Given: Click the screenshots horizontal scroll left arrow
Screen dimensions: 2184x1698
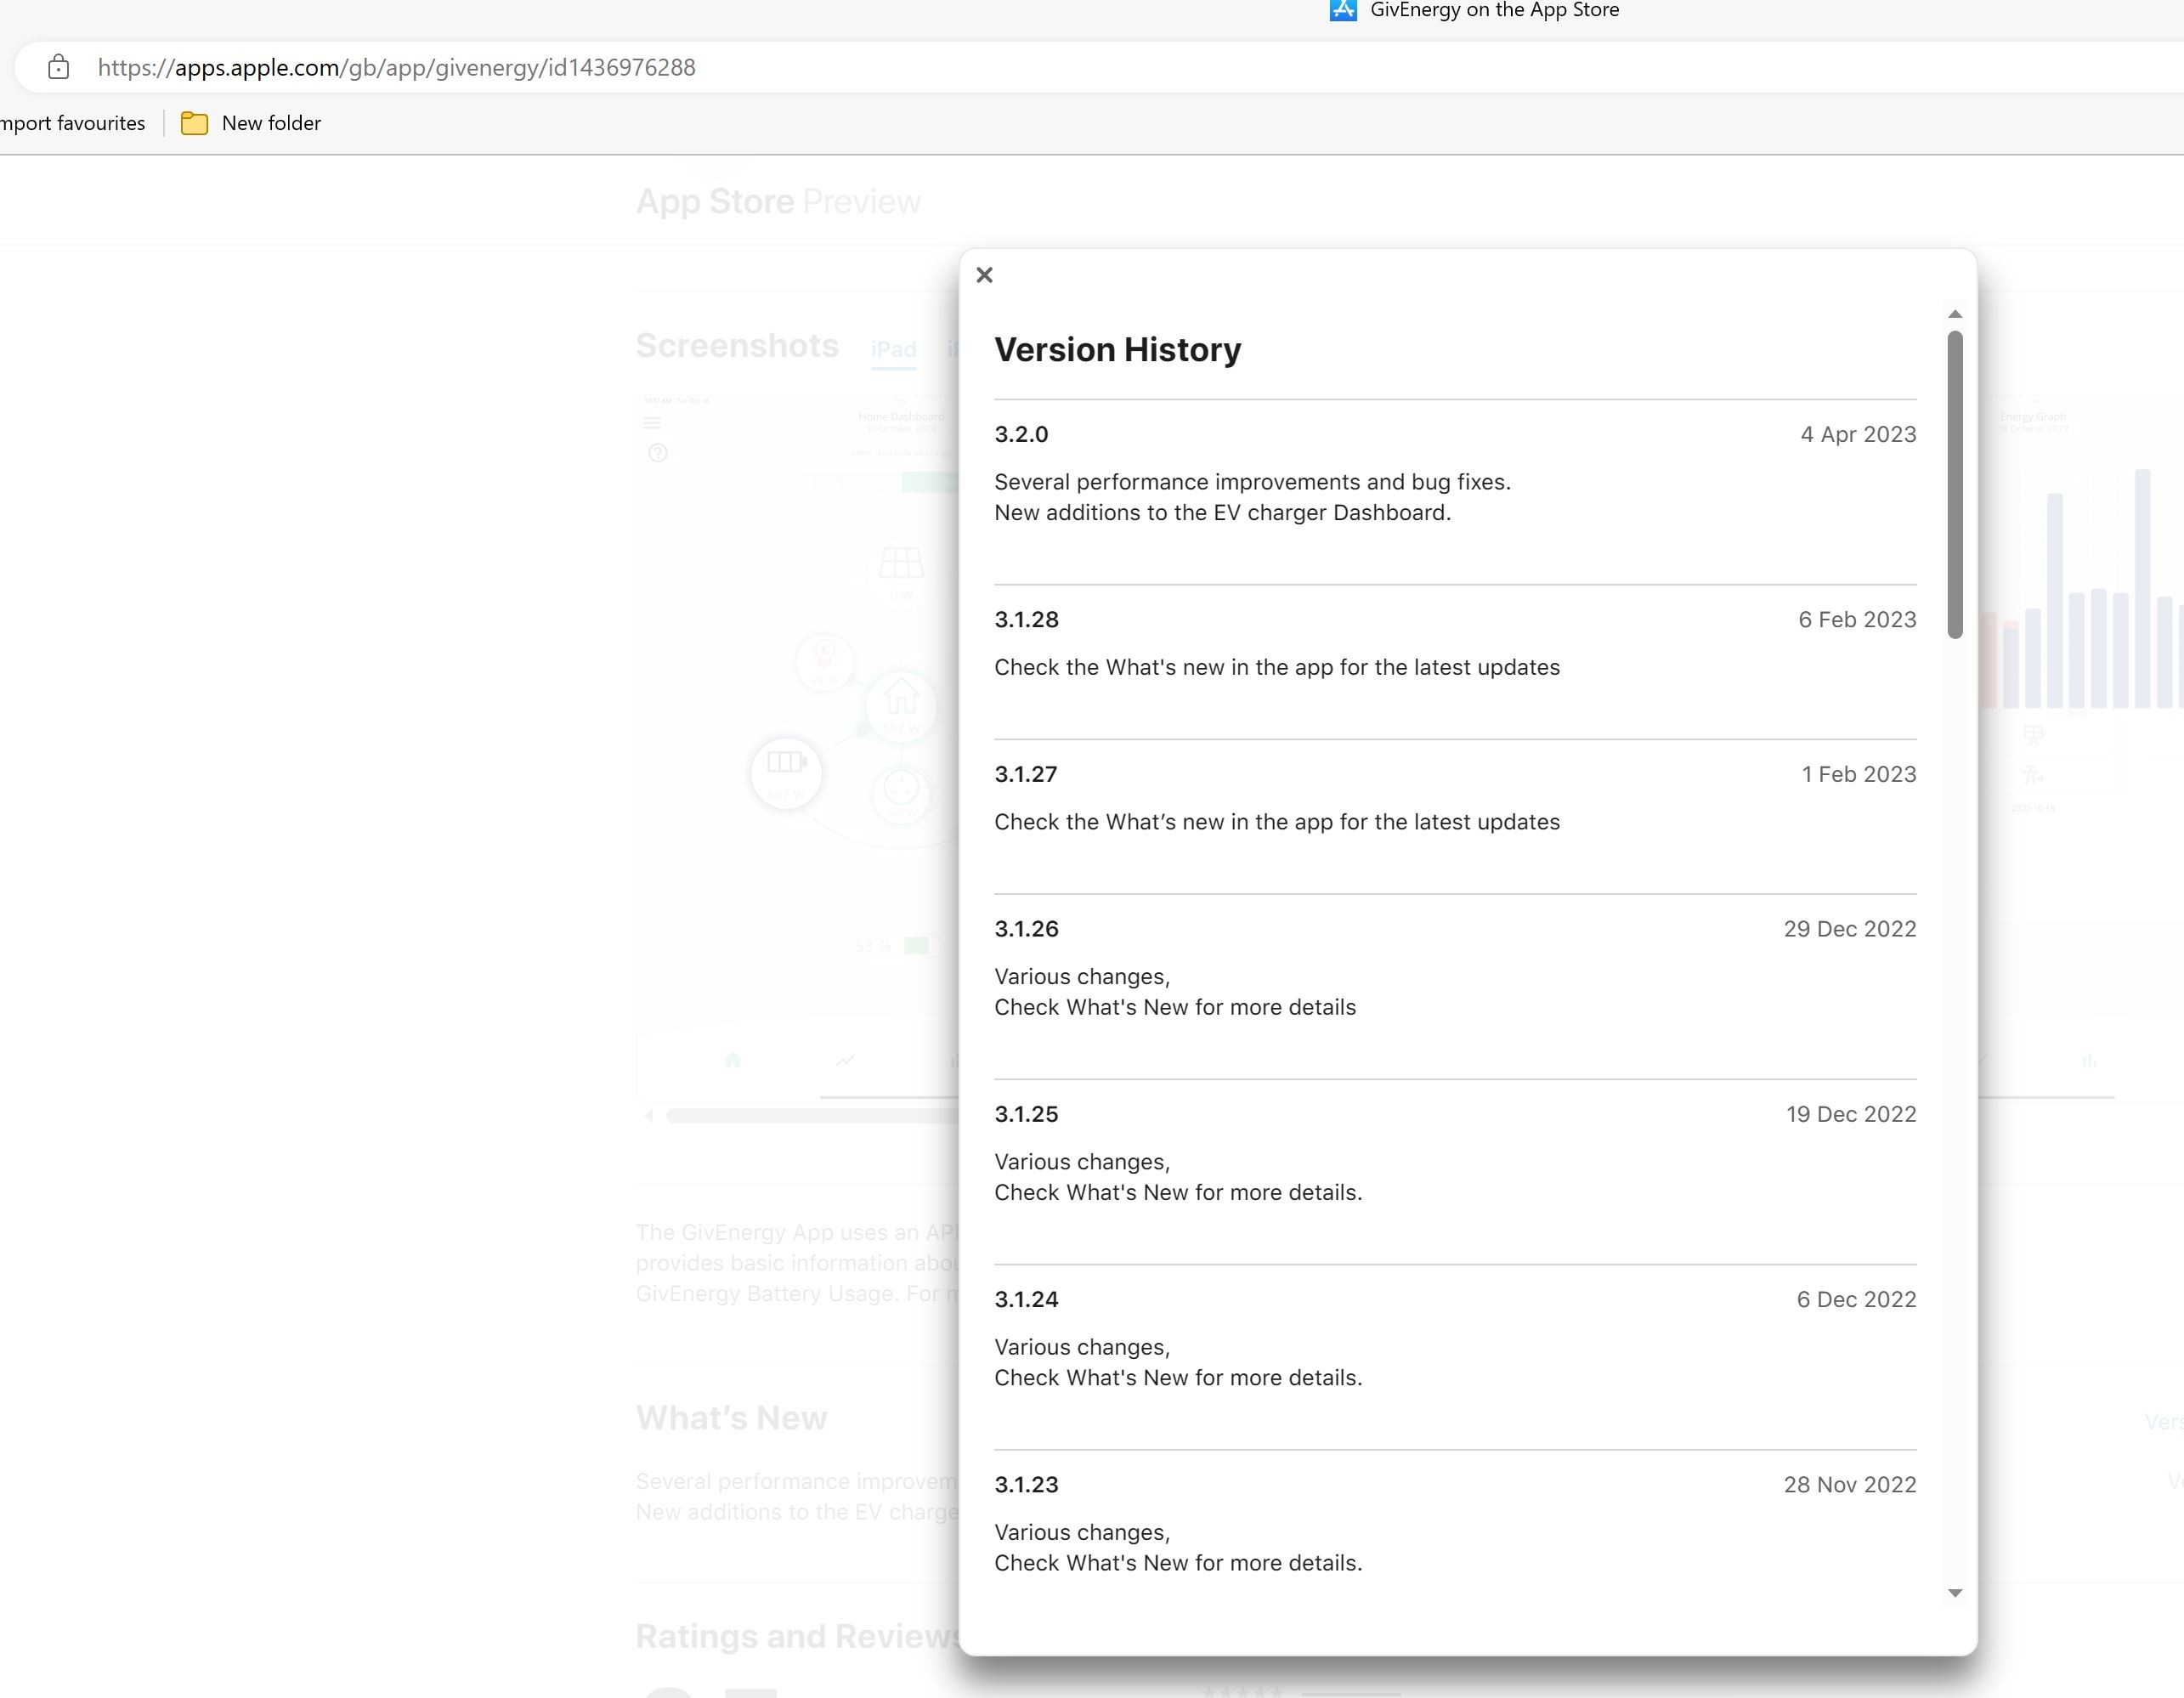Looking at the screenshot, I should 648,1116.
